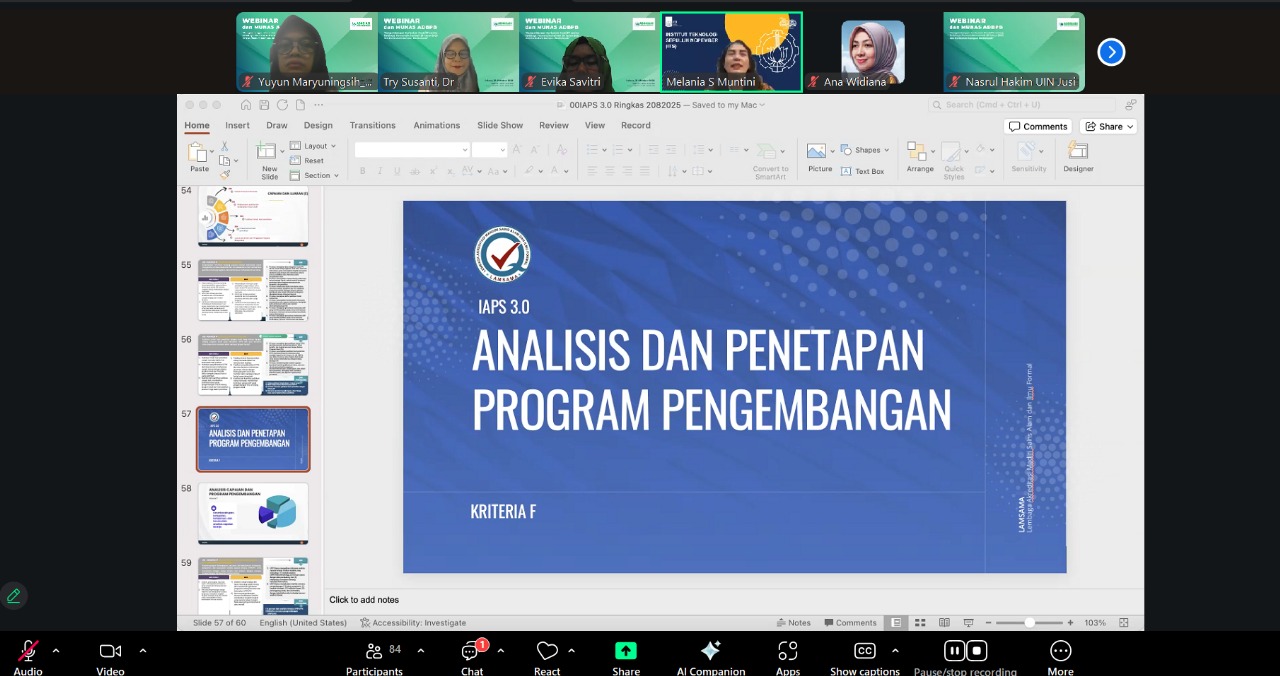Insert a Text Box from ribbon

click(863, 171)
